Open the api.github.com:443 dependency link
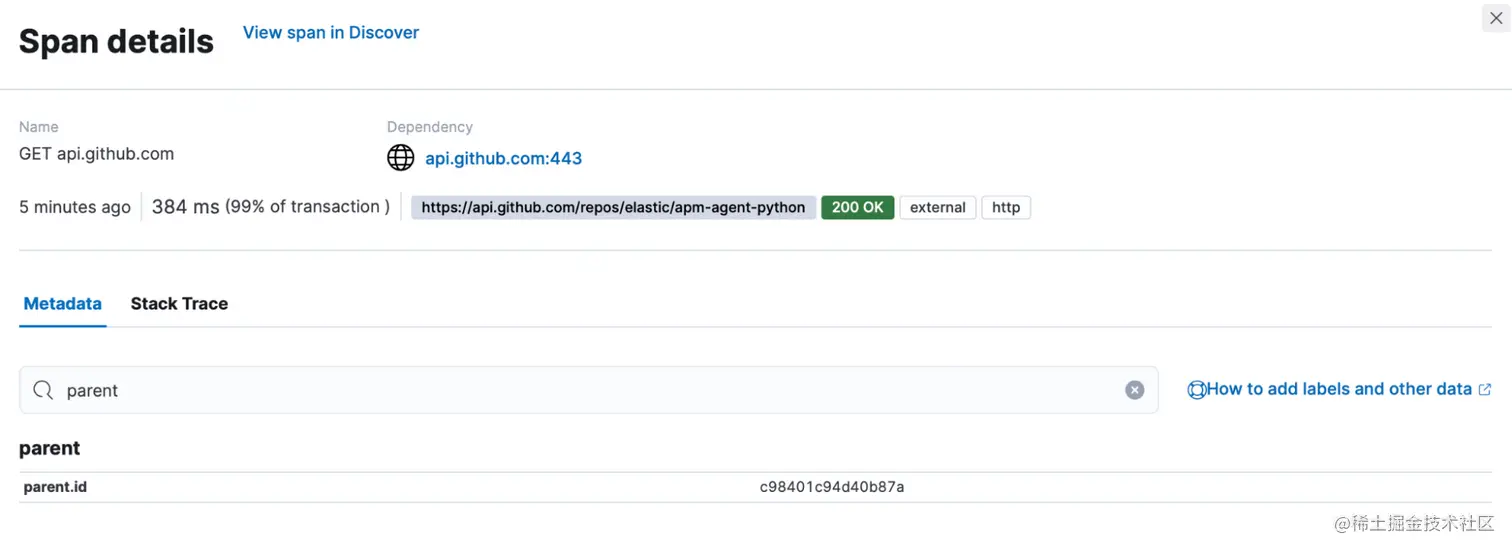The height and width of the screenshot is (551, 1512). (503, 158)
